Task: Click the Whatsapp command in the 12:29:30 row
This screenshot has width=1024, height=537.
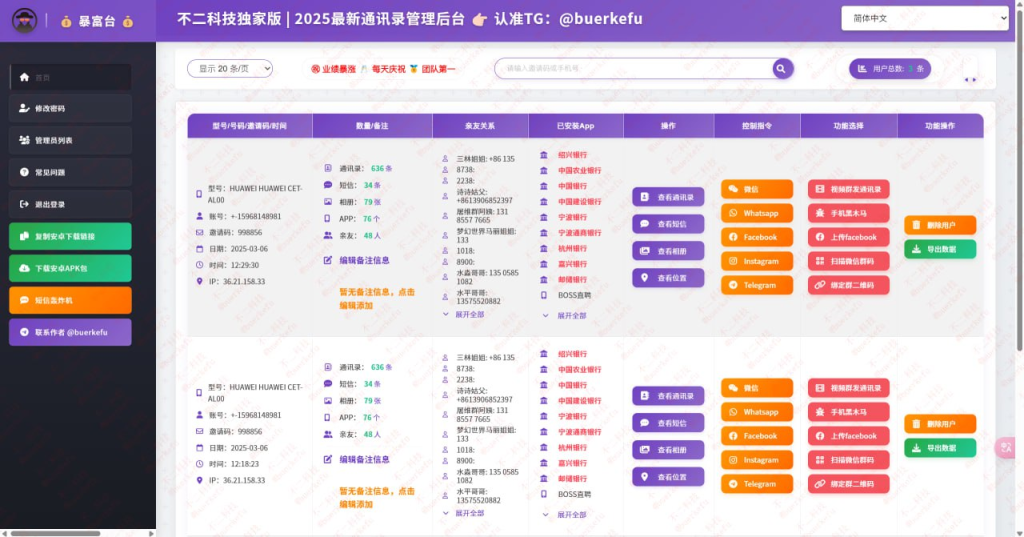Action: point(757,213)
